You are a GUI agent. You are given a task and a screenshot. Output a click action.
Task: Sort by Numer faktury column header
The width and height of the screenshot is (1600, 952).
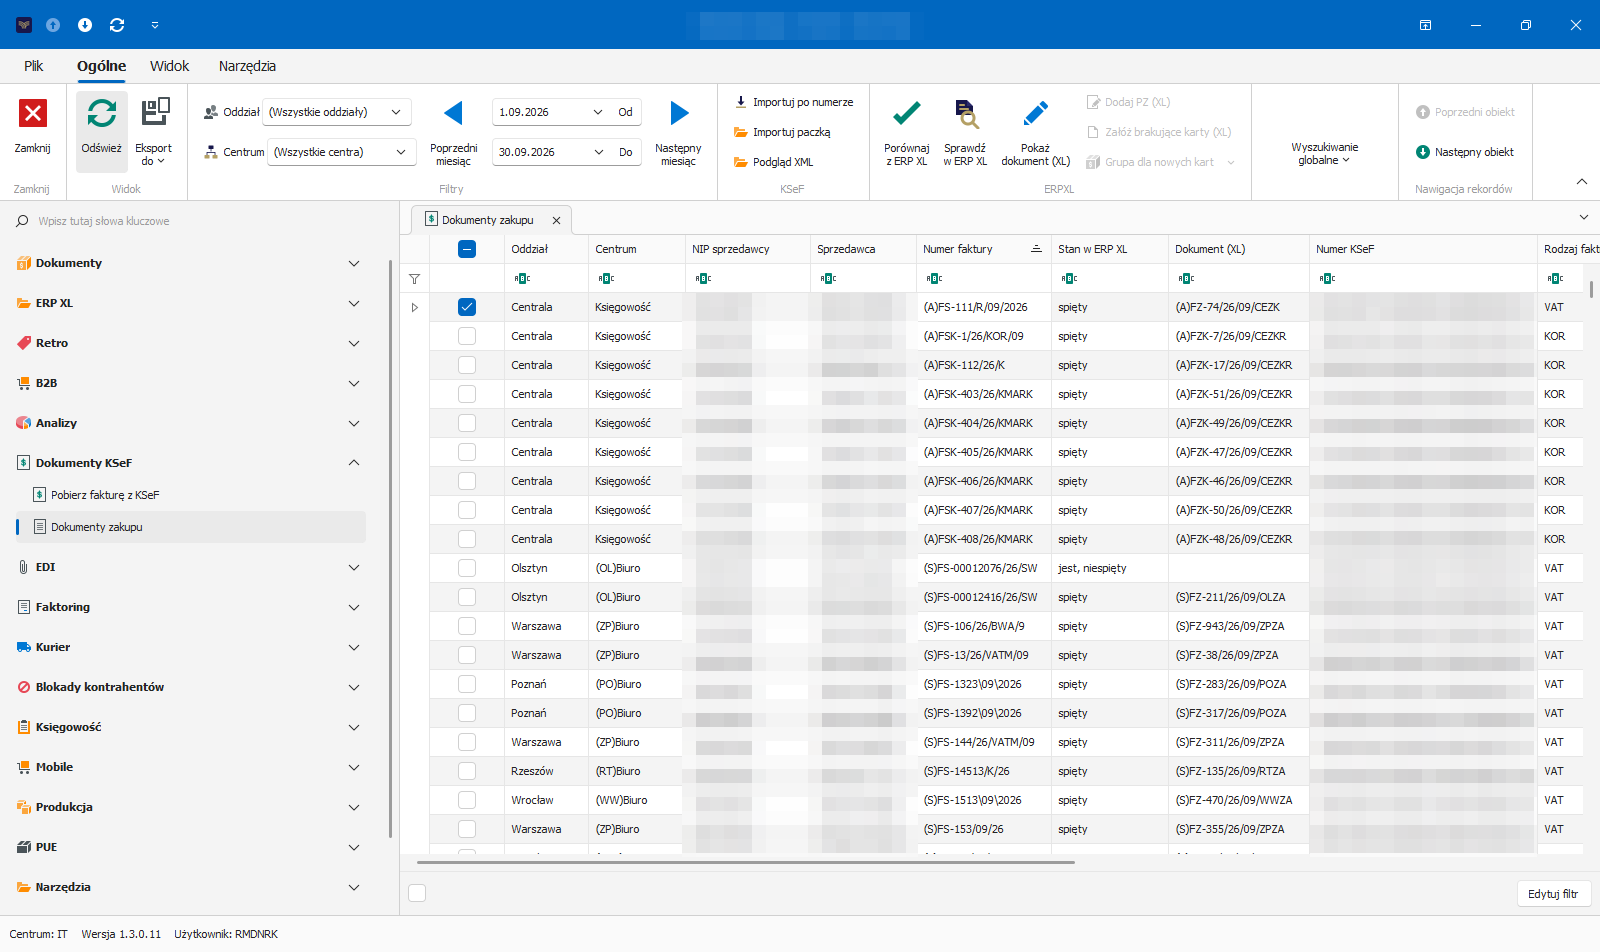983,249
